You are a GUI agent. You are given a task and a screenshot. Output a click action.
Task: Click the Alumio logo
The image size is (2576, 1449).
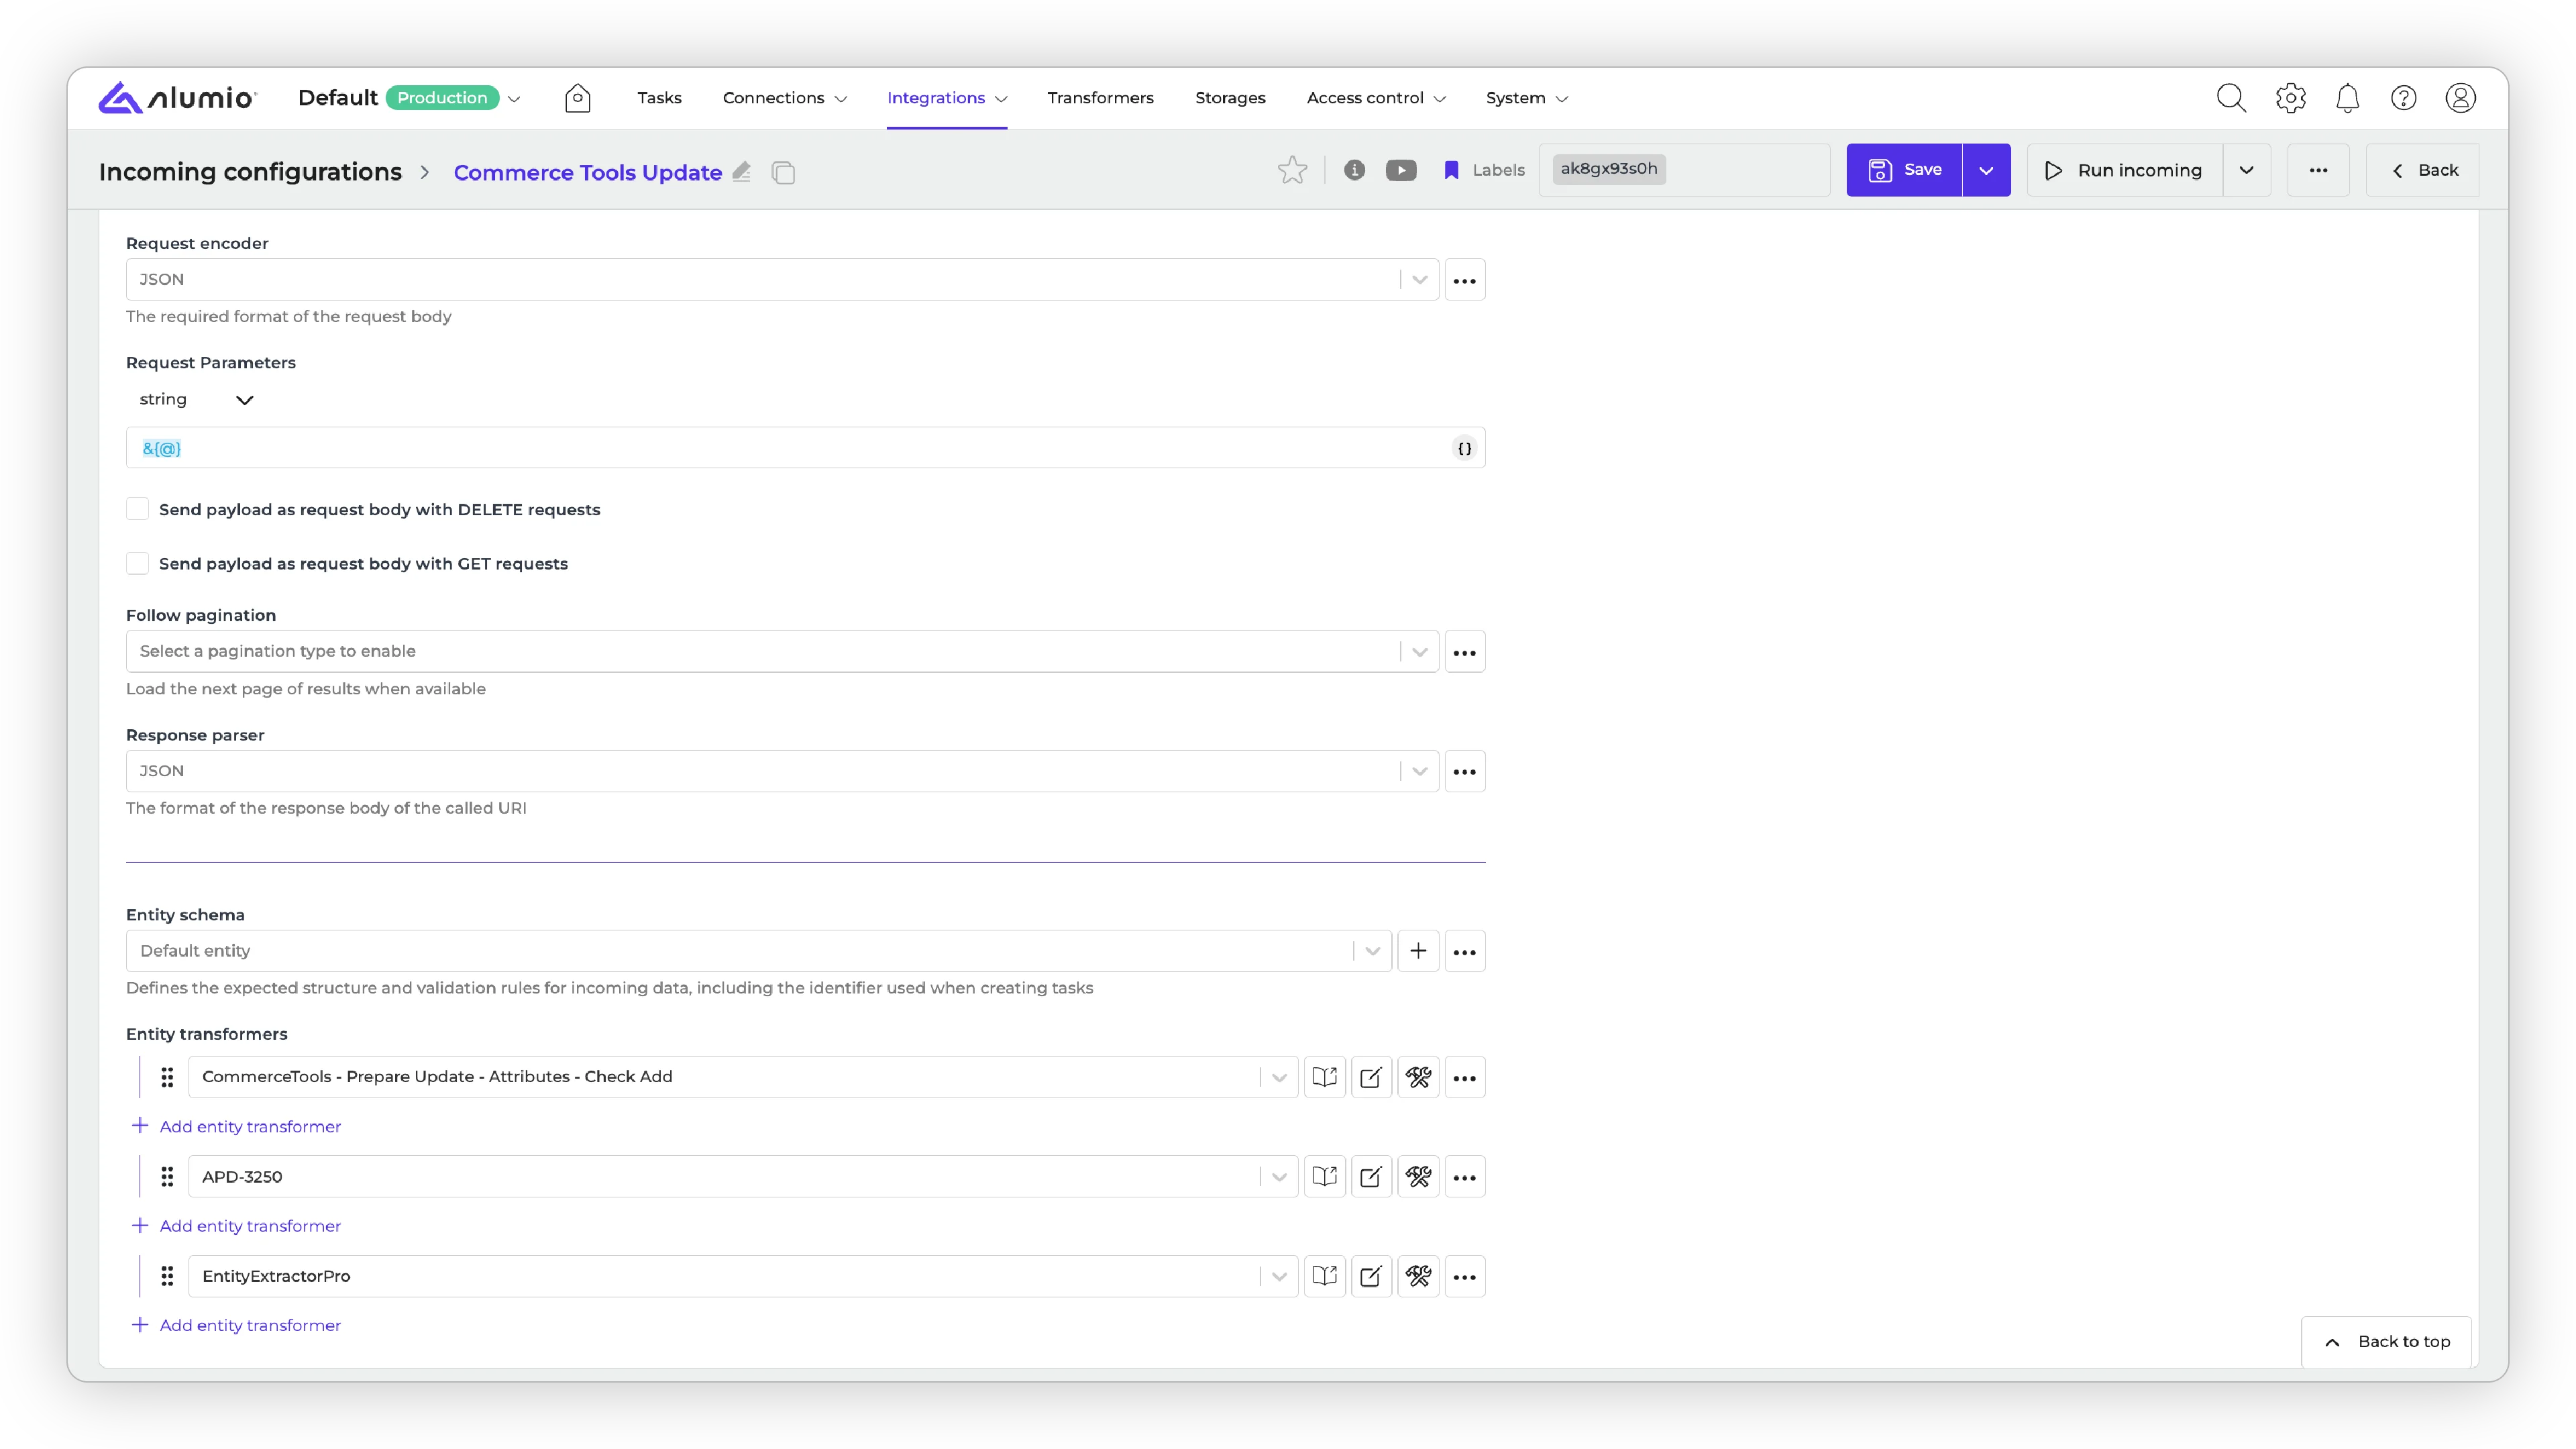(178, 97)
